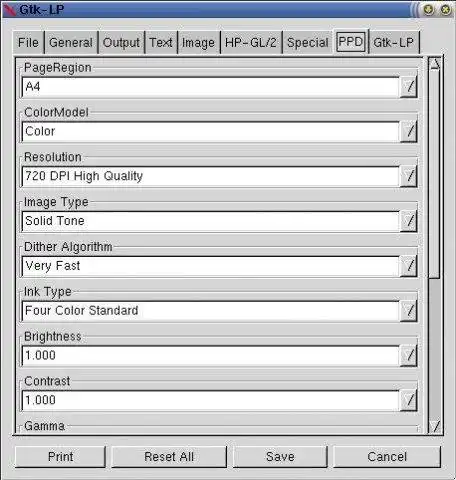Image resolution: width=456 pixels, height=480 pixels.
Task: Click the Dither Algorithm field Very Fast
Action: pos(210,266)
